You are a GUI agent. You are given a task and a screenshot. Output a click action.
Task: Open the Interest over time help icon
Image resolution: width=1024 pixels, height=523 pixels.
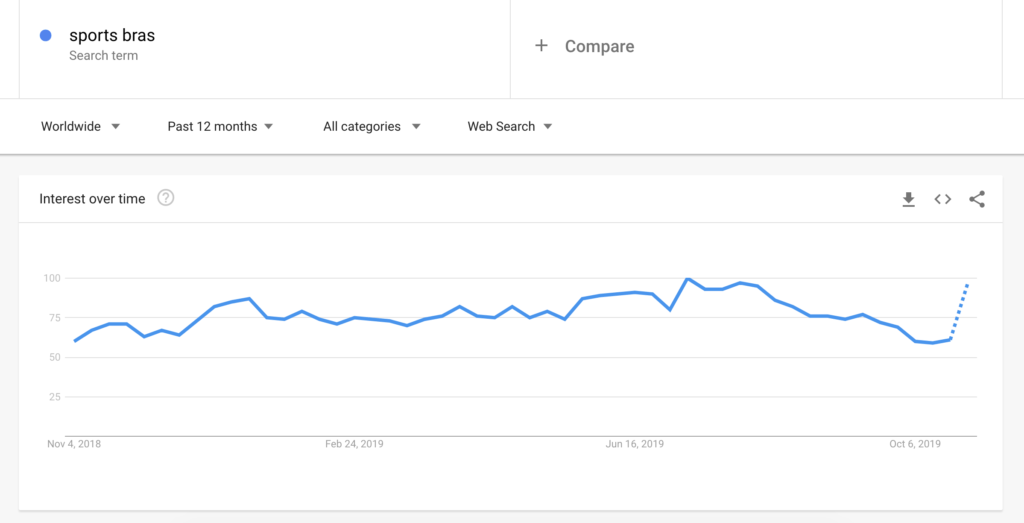[x=166, y=198]
